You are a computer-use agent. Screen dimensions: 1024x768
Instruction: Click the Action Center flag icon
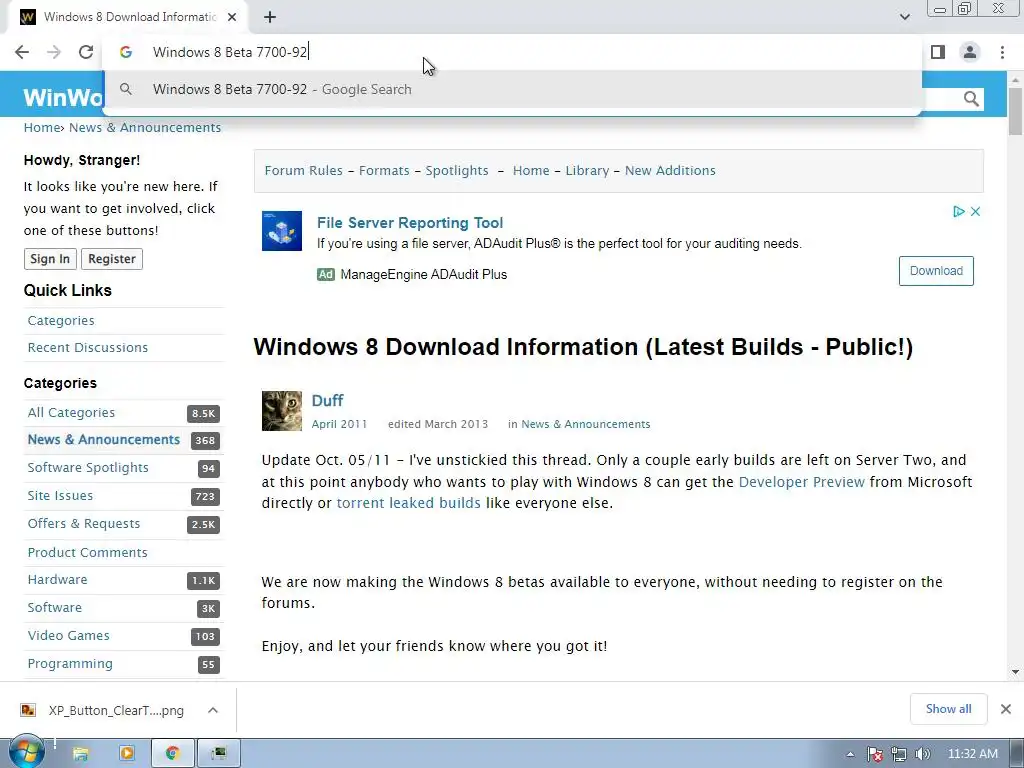874,754
